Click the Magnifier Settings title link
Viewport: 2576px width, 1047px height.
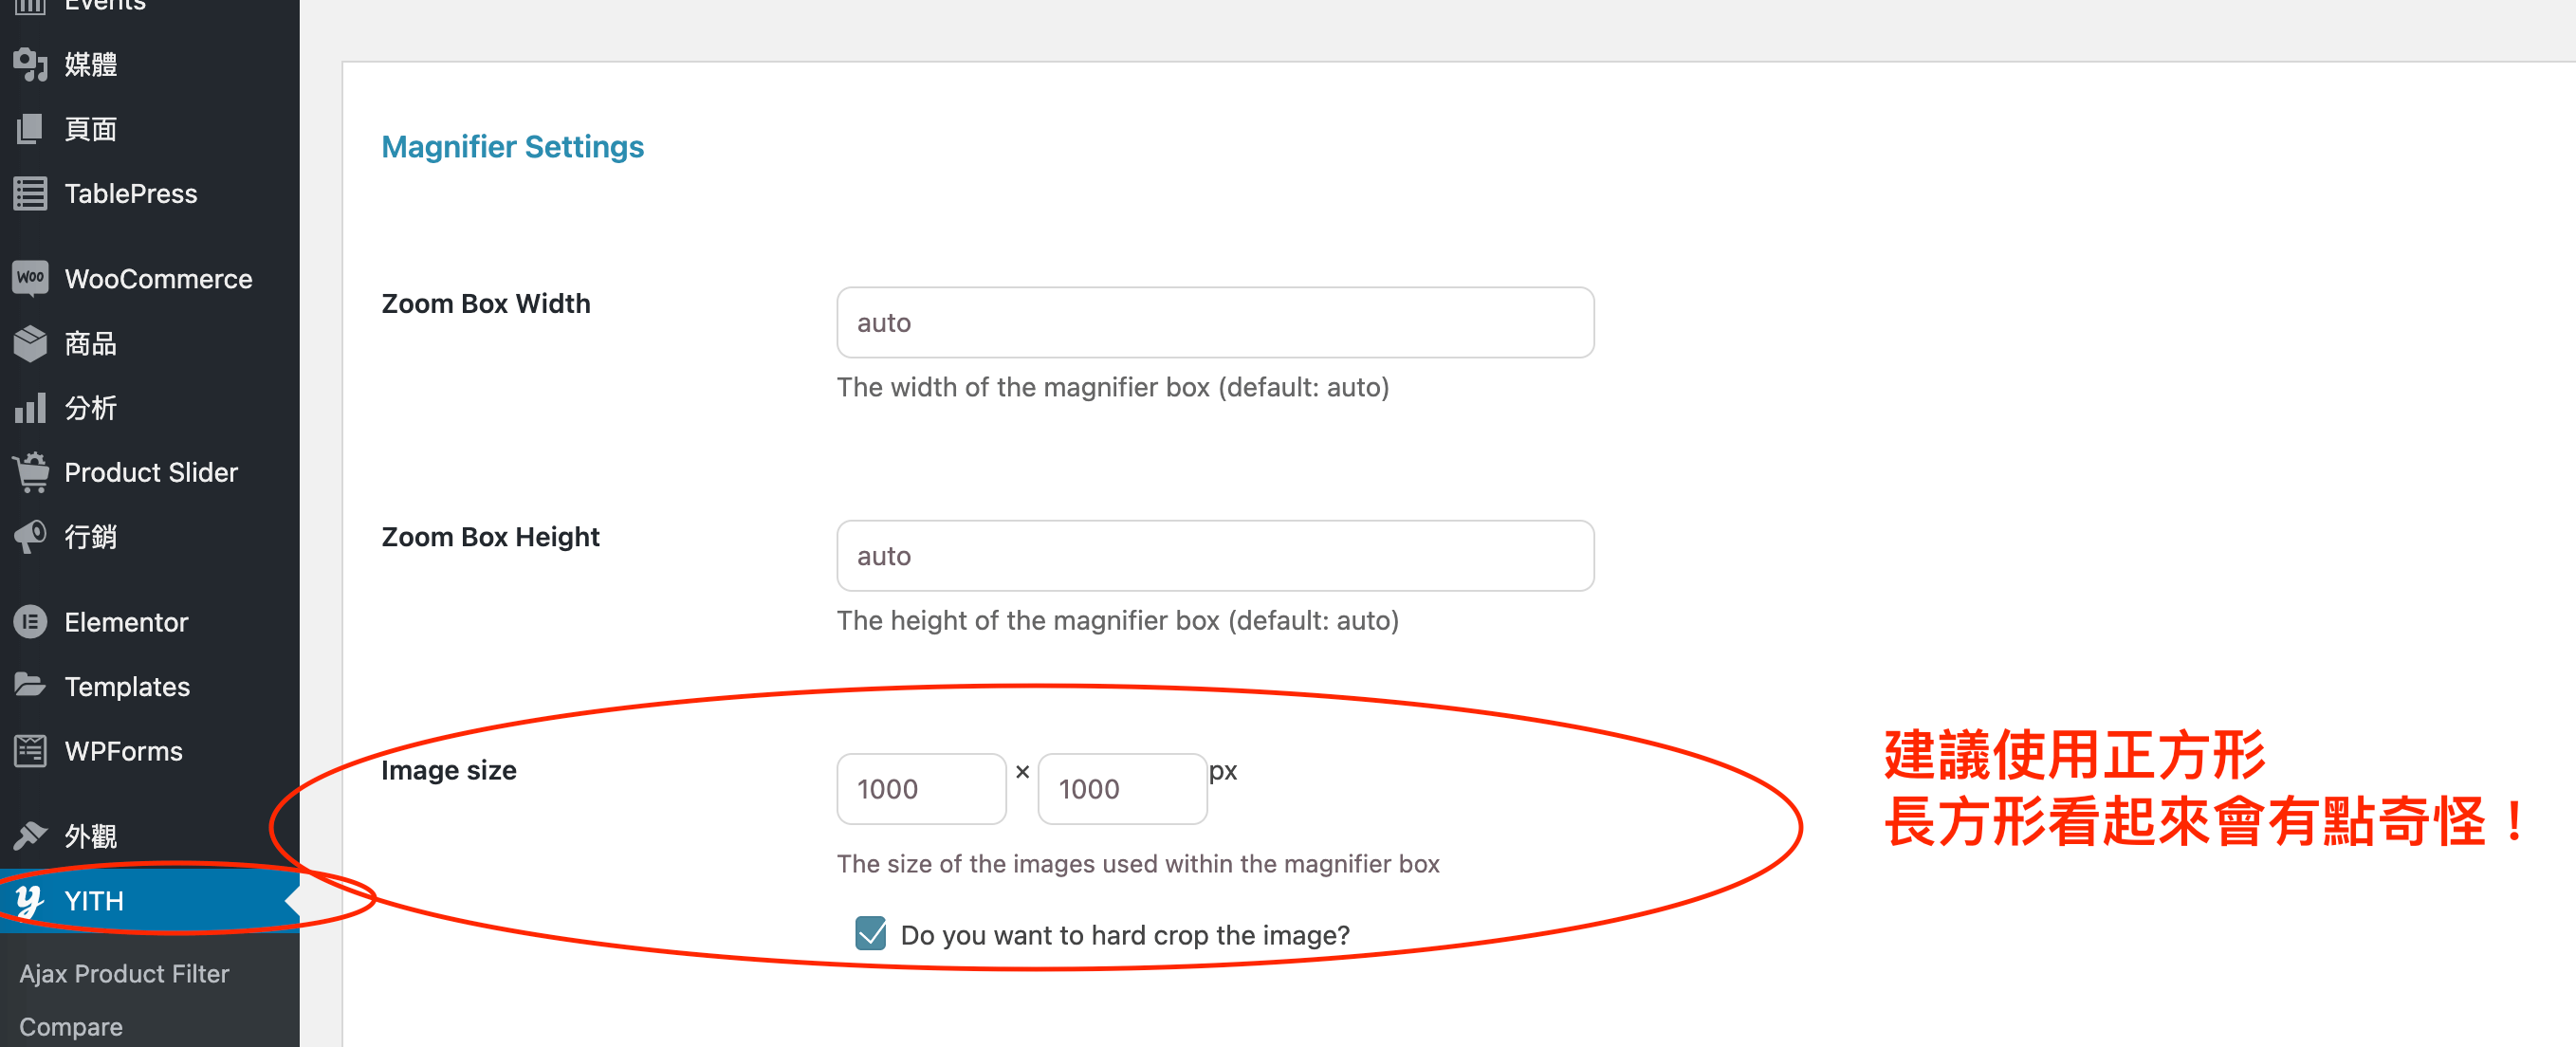point(512,146)
